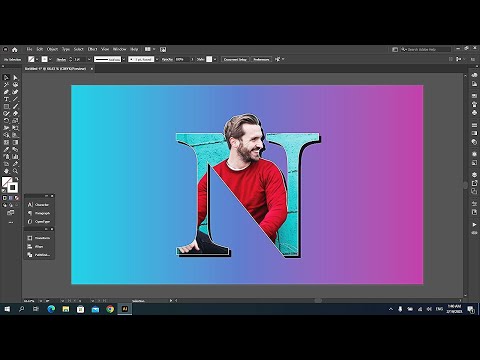480x360 pixels.
Task: Select the Mesh tool
Action: tap(6, 142)
